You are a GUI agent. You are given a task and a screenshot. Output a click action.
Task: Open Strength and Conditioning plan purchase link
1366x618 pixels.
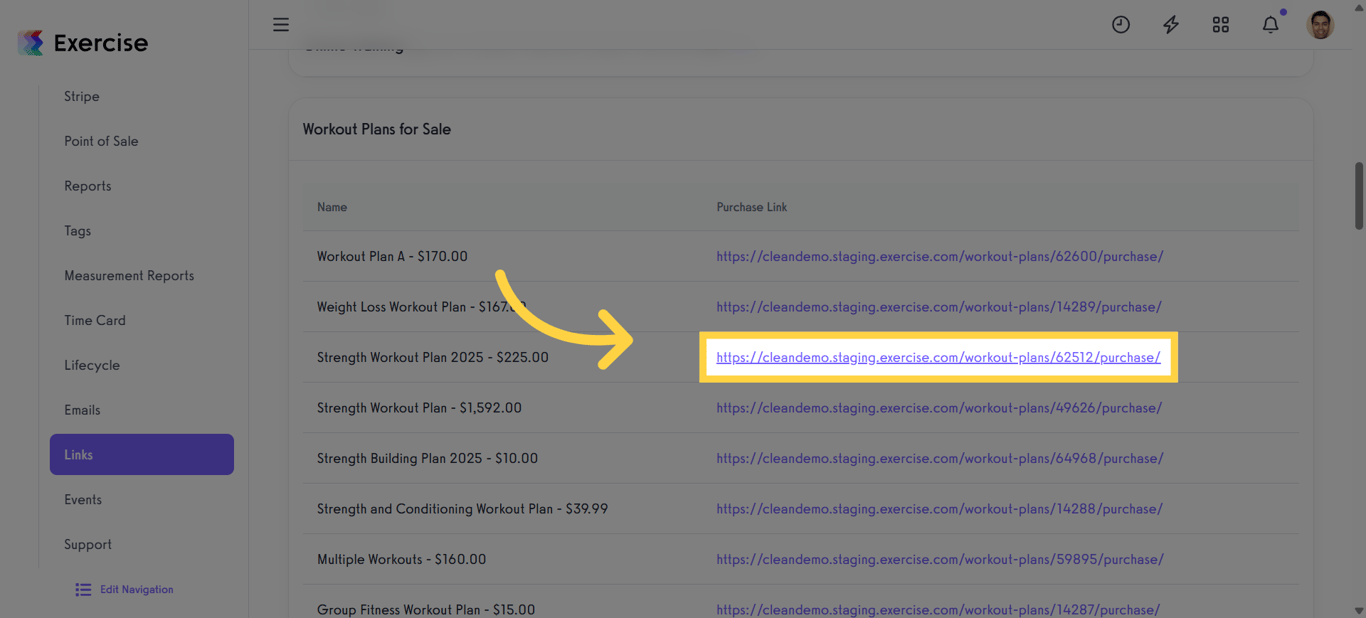tap(939, 509)
